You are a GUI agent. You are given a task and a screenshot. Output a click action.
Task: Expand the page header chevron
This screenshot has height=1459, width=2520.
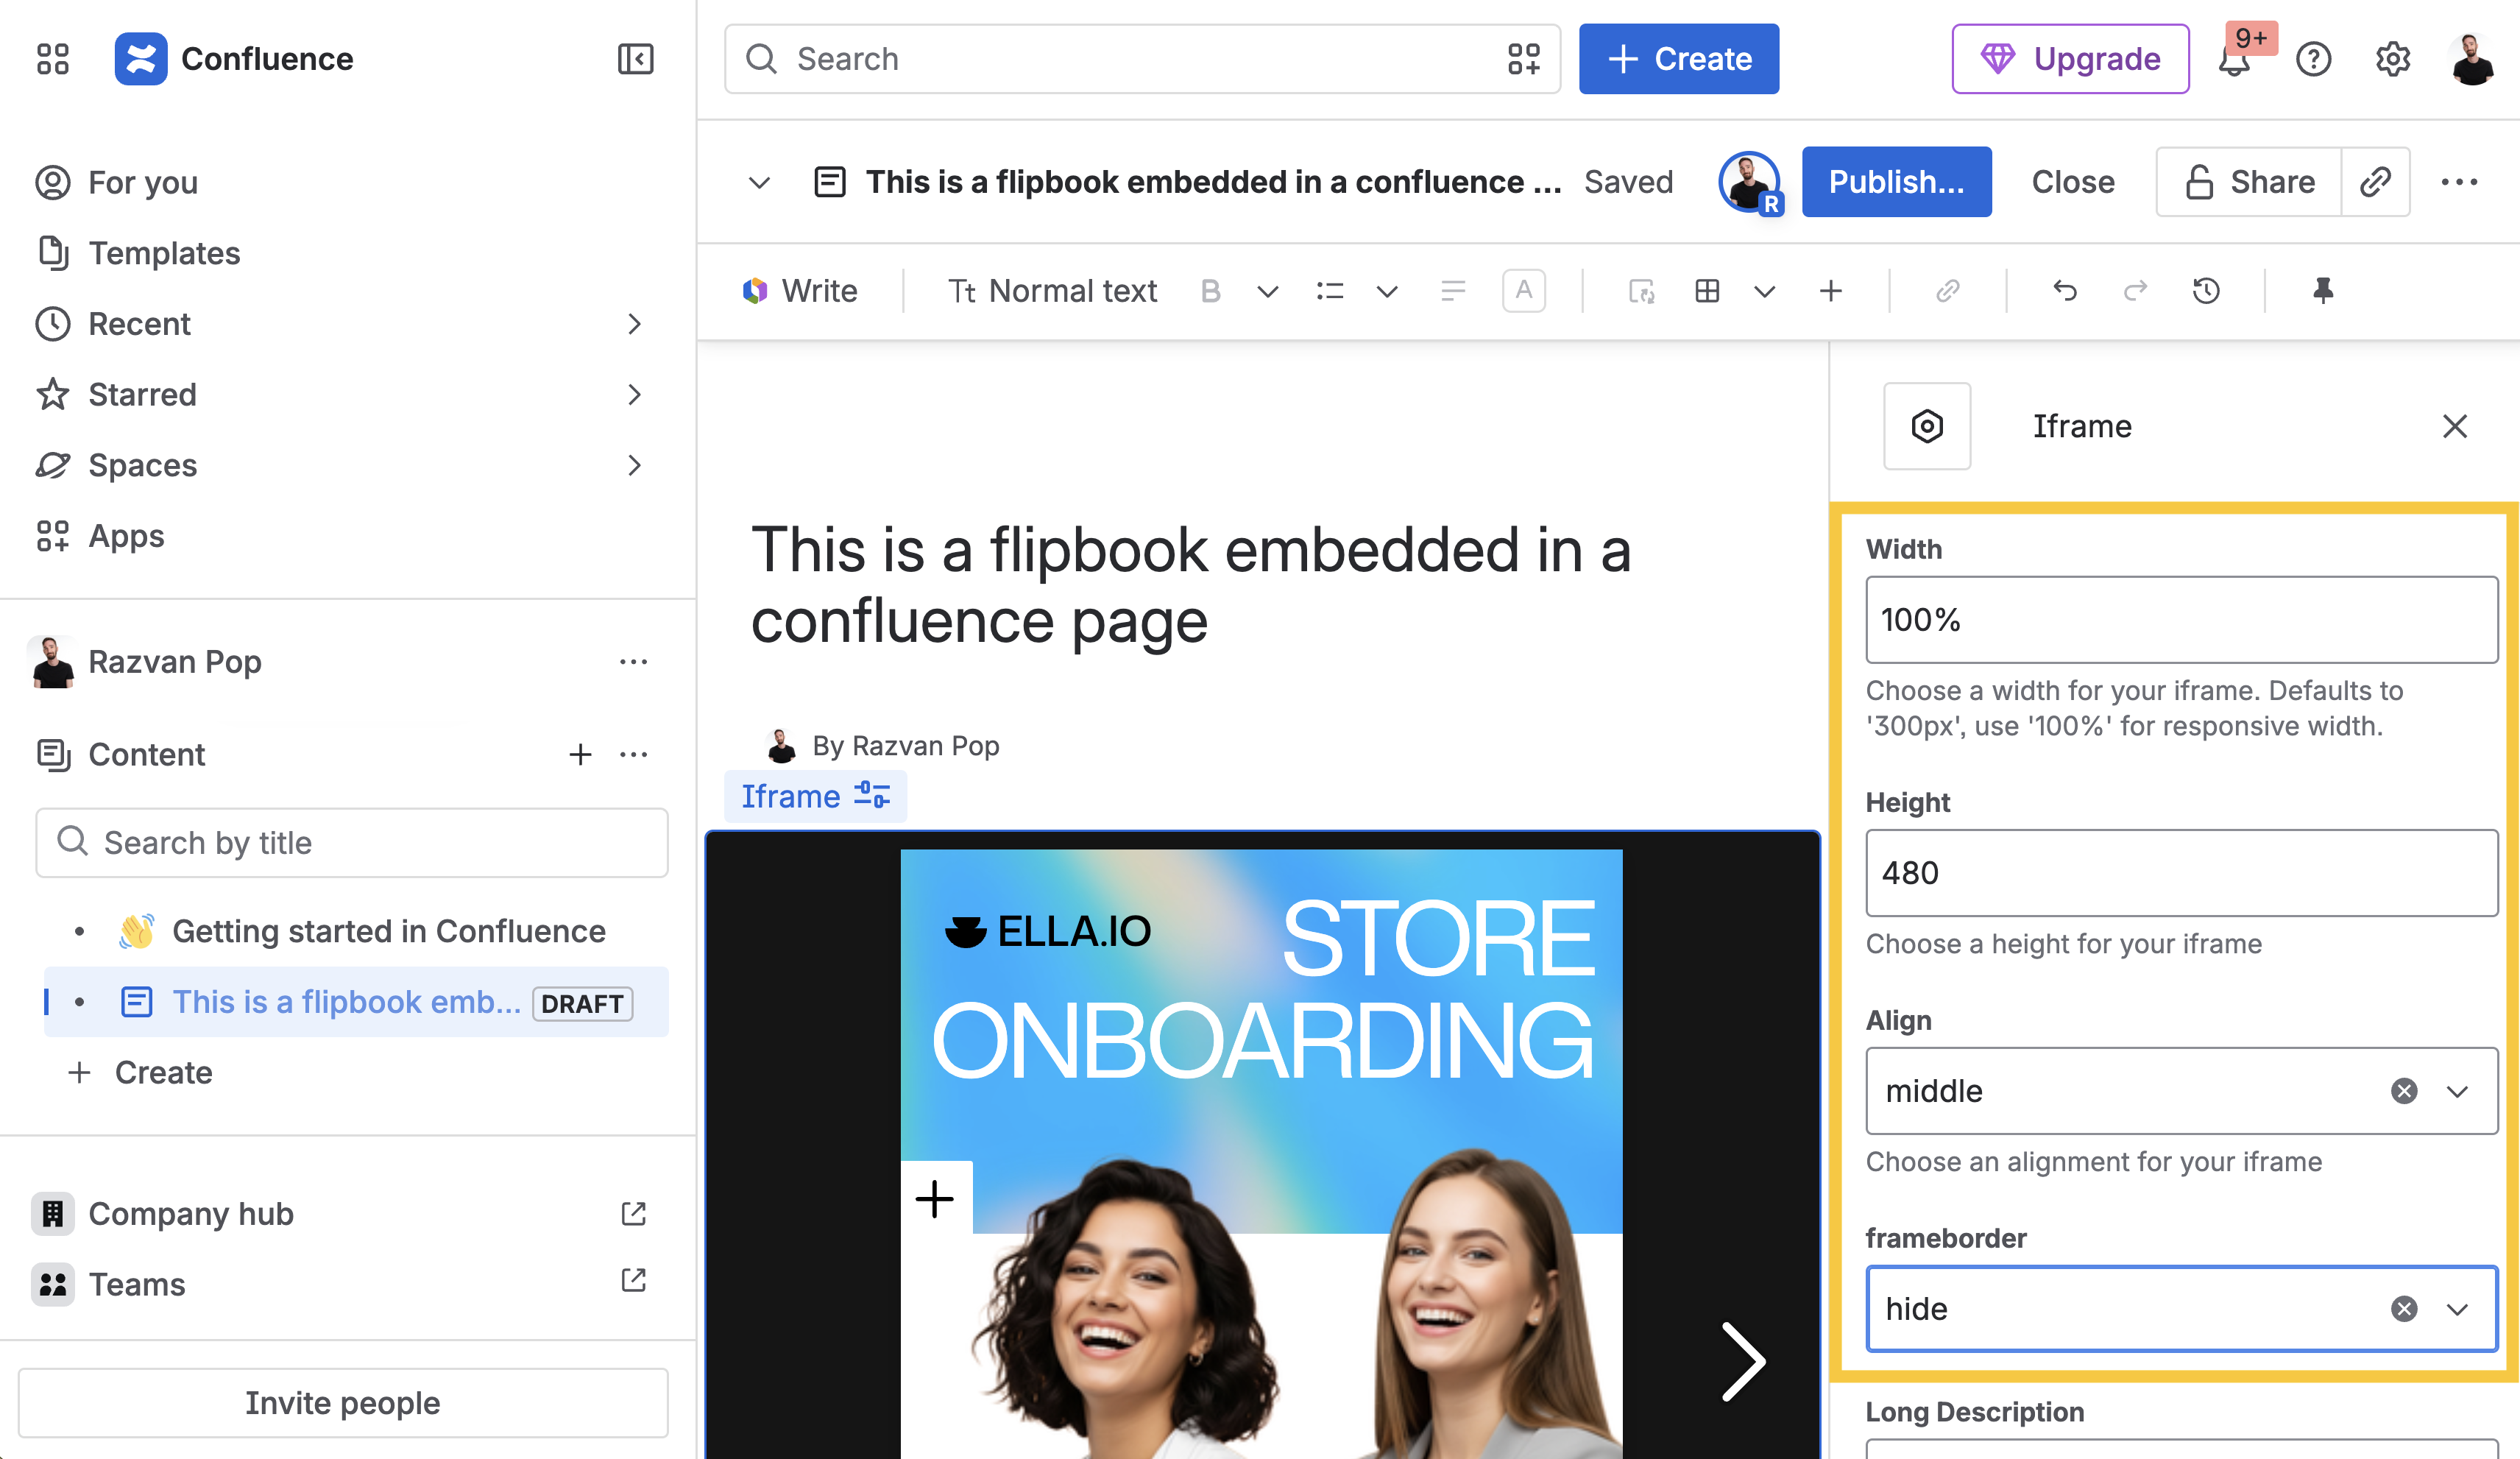click(x=759, y=182)
